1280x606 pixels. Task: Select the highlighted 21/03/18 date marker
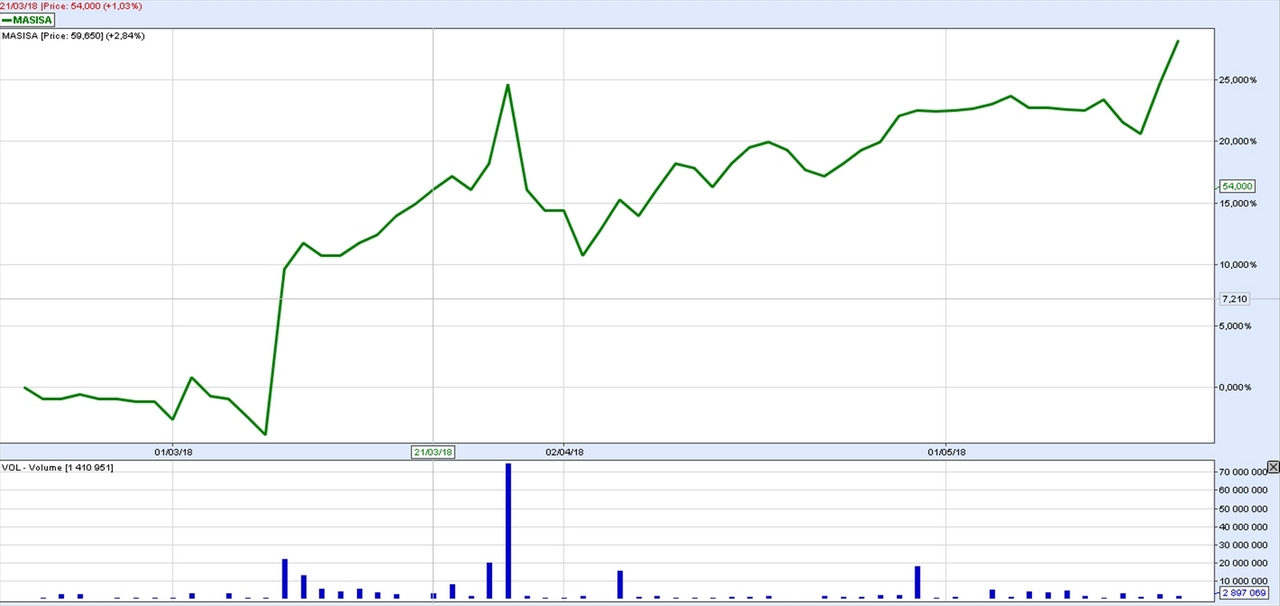point(433,452)
